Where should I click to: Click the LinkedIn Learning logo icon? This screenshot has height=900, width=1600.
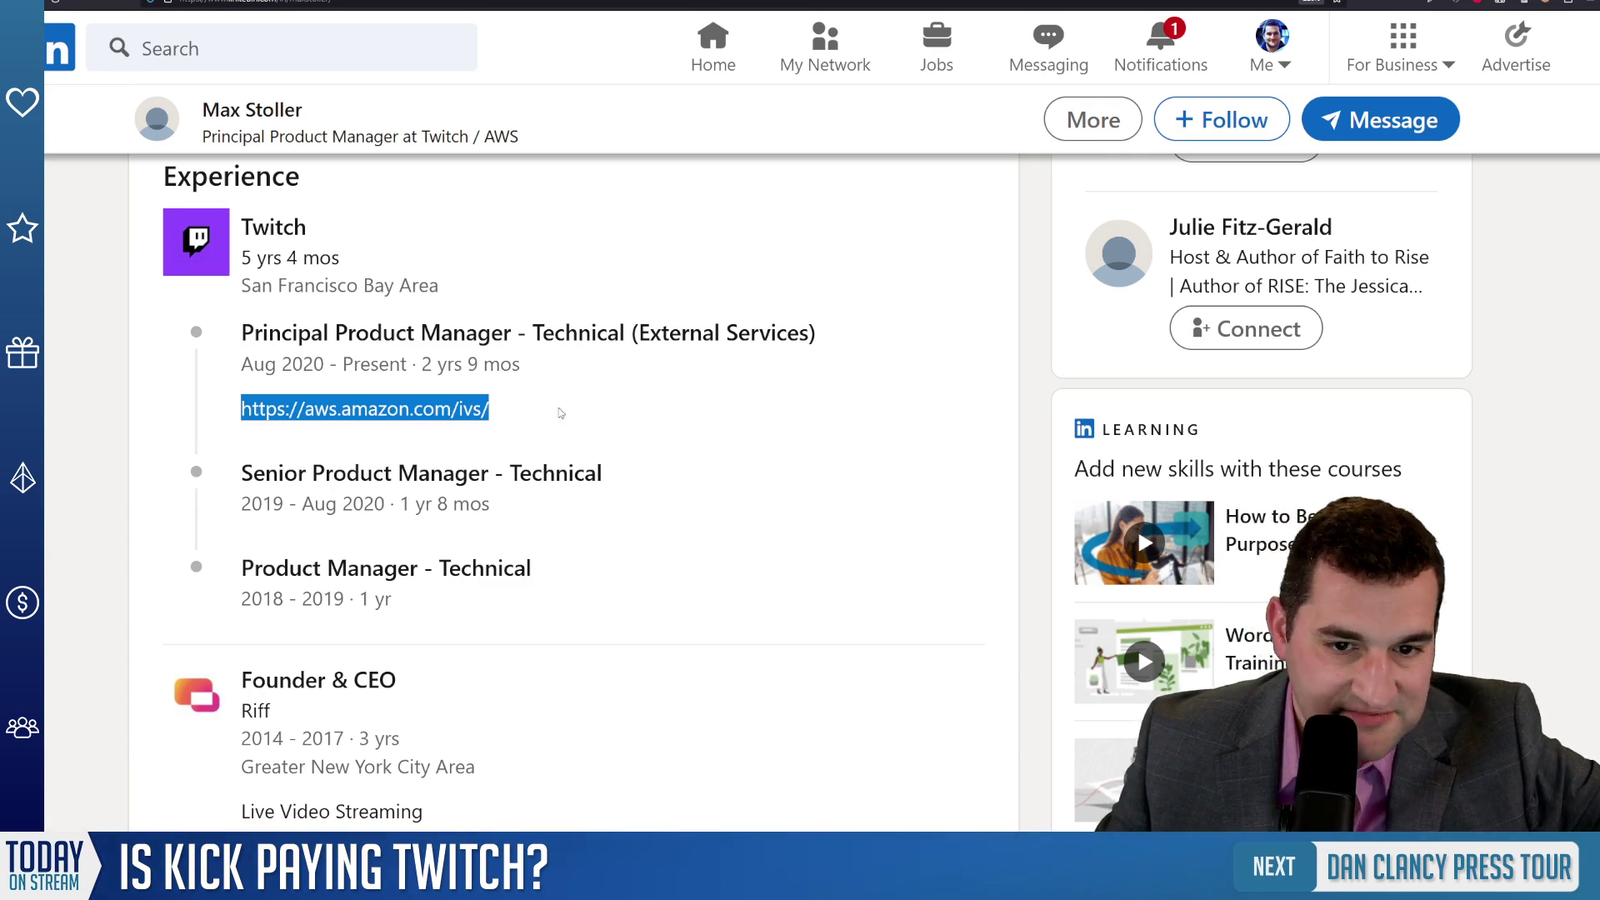click(x=1084, y=429)
